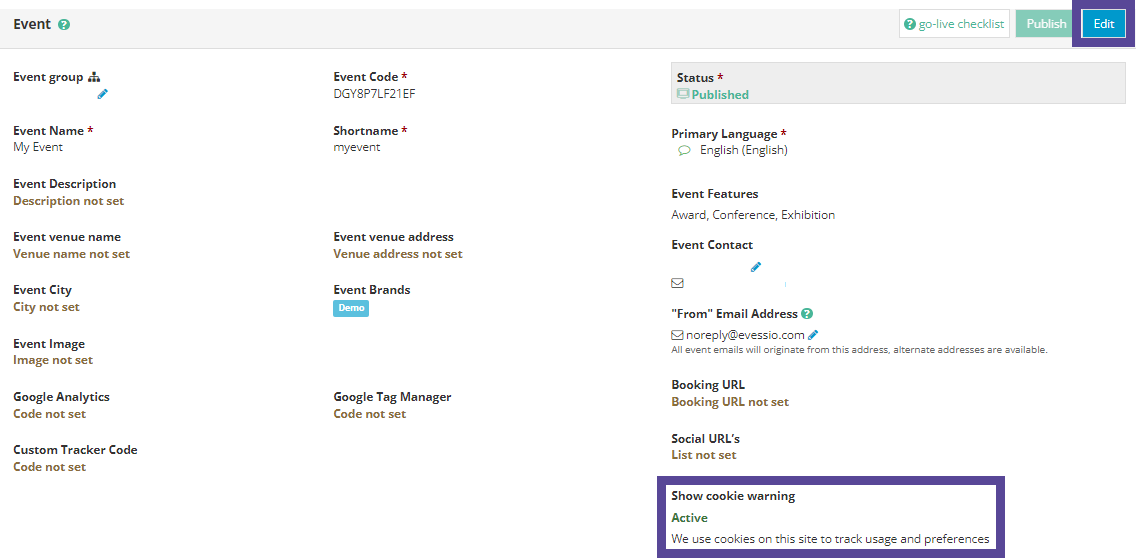Image resolution: width=1136 pixels, height=558 pixels.
Task: Click the Event Brands label
Action: 372,290
